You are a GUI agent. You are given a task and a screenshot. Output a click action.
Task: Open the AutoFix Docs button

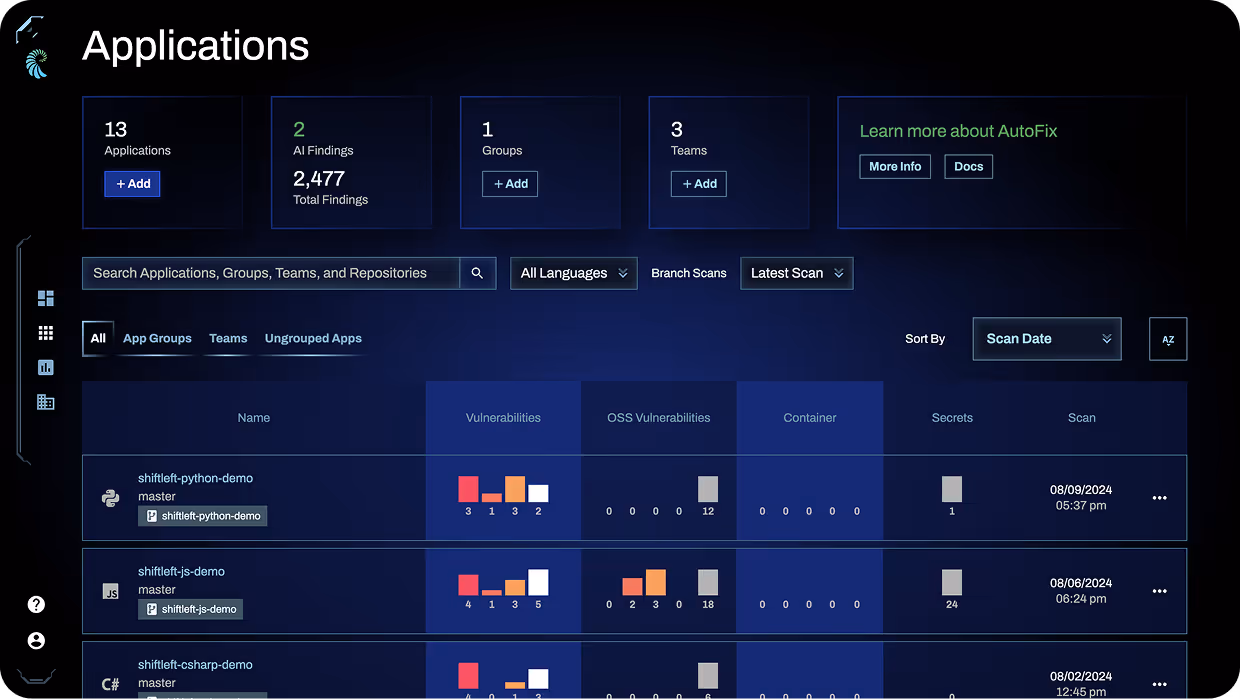pos(968,166)
